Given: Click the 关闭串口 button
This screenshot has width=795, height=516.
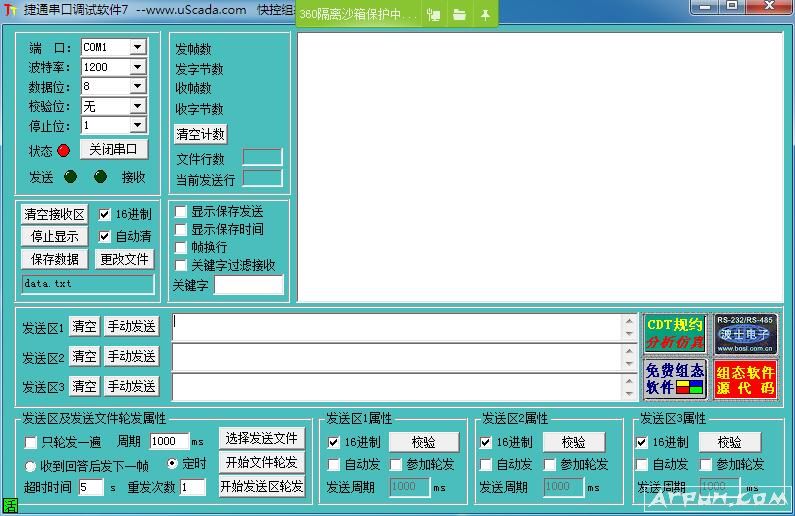Looking at the screenshot, I should pyautogui.click(x=113, y=149).
